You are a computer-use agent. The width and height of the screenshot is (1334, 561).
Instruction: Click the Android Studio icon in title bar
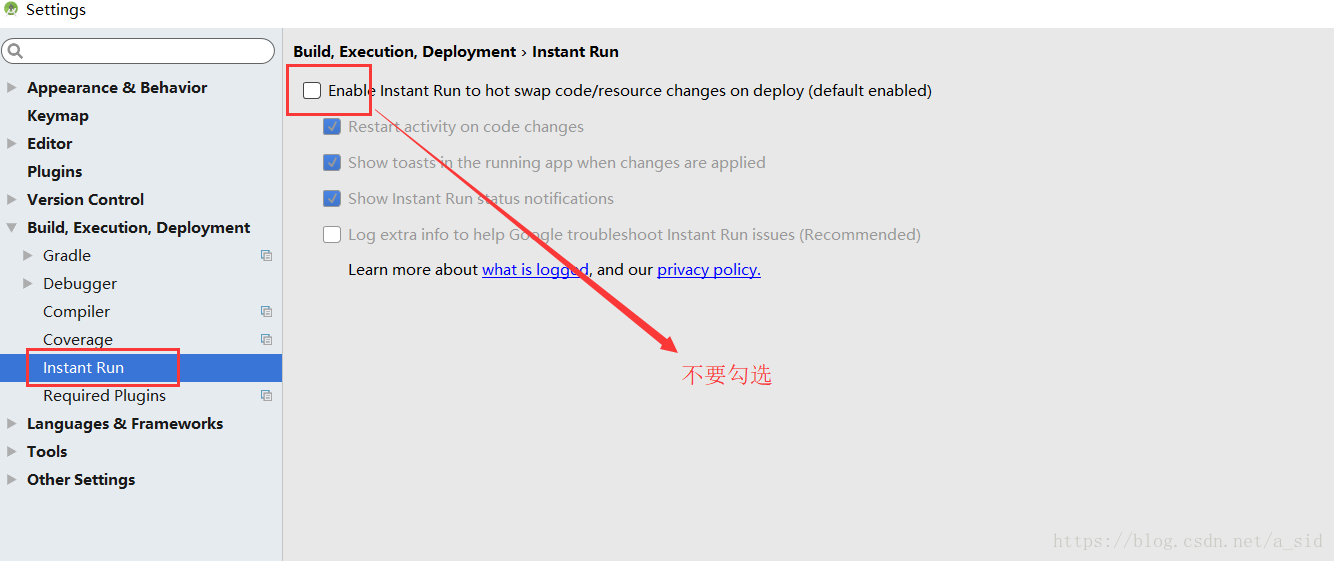11,10
